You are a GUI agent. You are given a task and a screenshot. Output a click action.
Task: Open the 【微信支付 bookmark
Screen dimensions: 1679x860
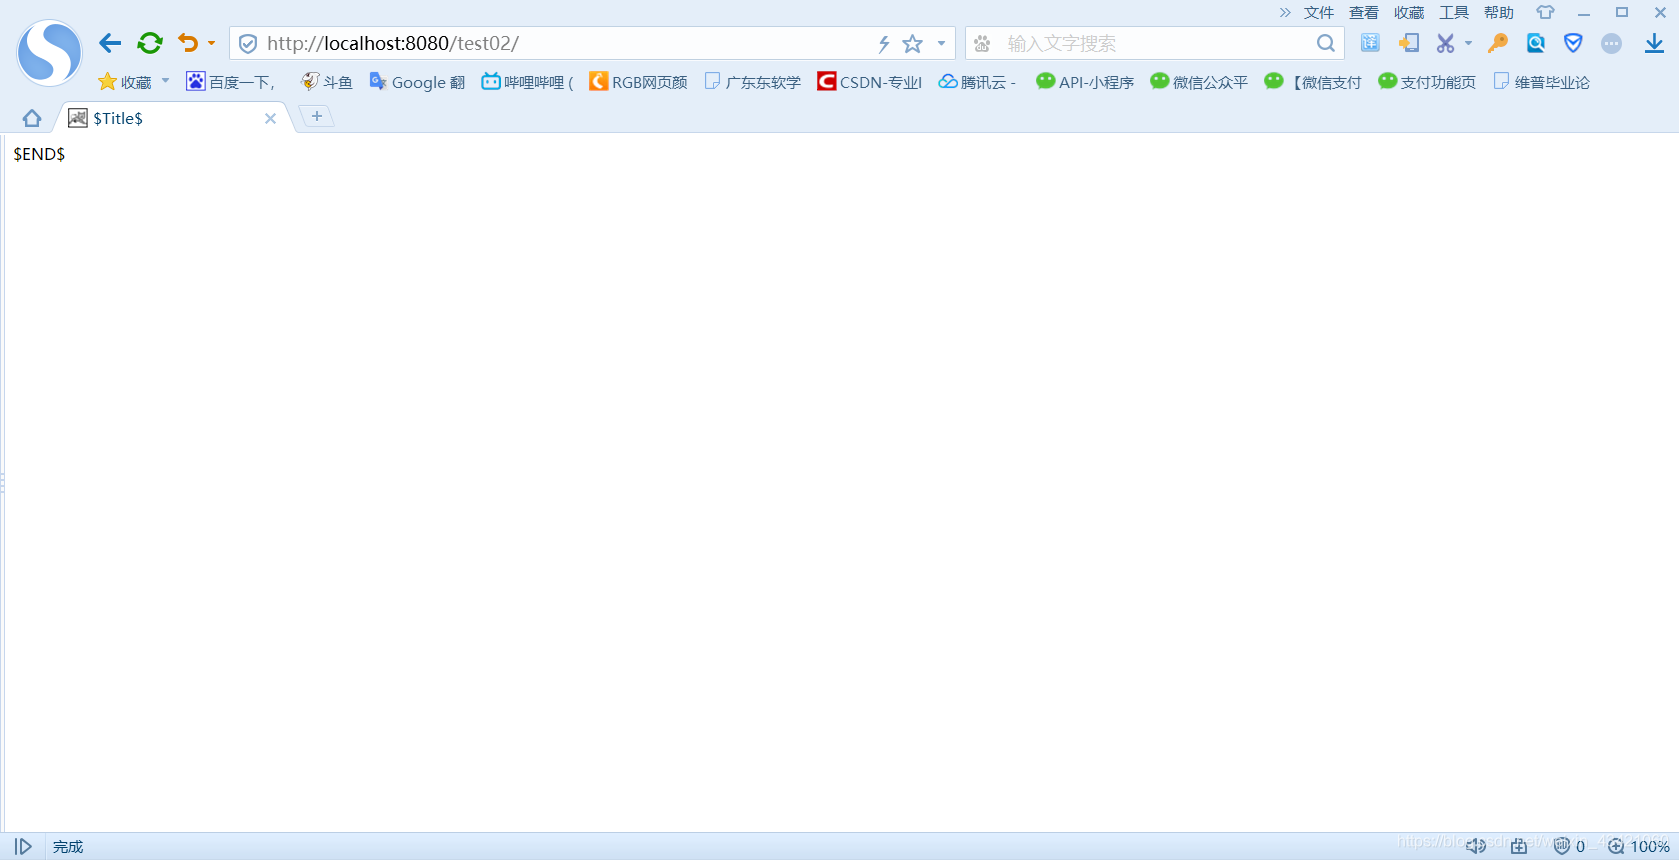click(x=1313, y=82)
